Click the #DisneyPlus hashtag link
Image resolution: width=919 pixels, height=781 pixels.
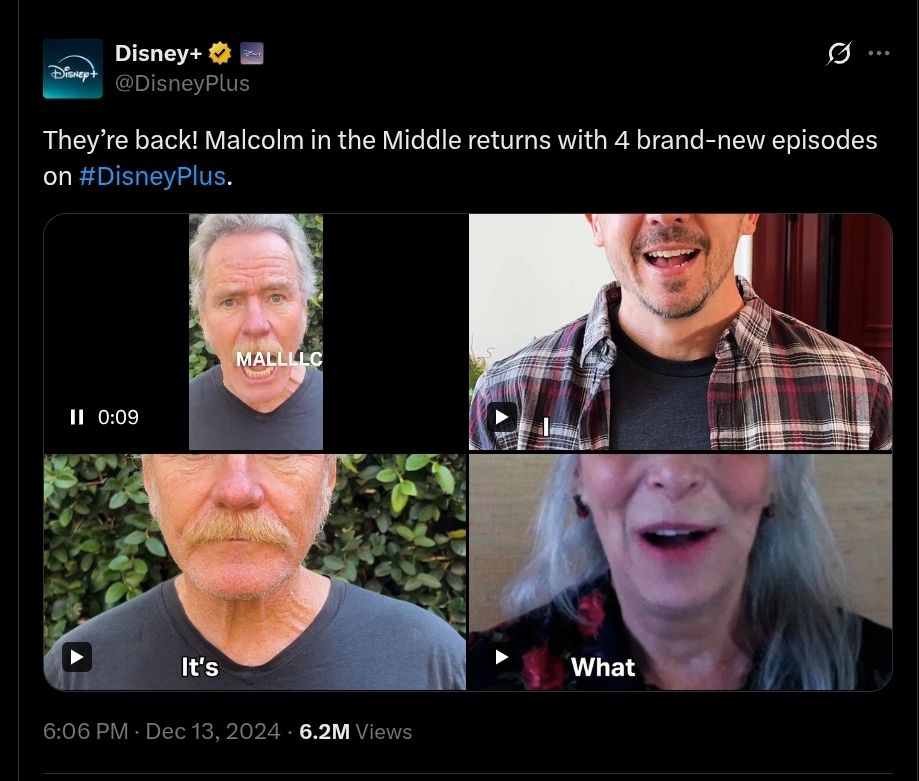coord(152,176)
